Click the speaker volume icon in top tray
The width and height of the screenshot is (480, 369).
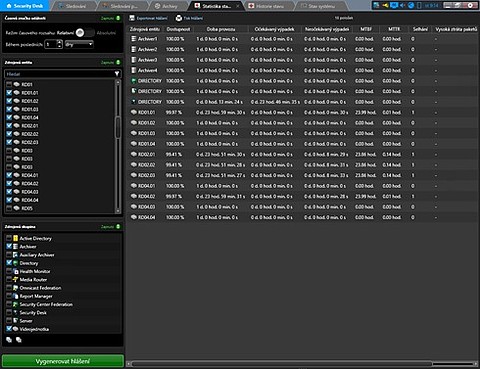coord(402,5)
